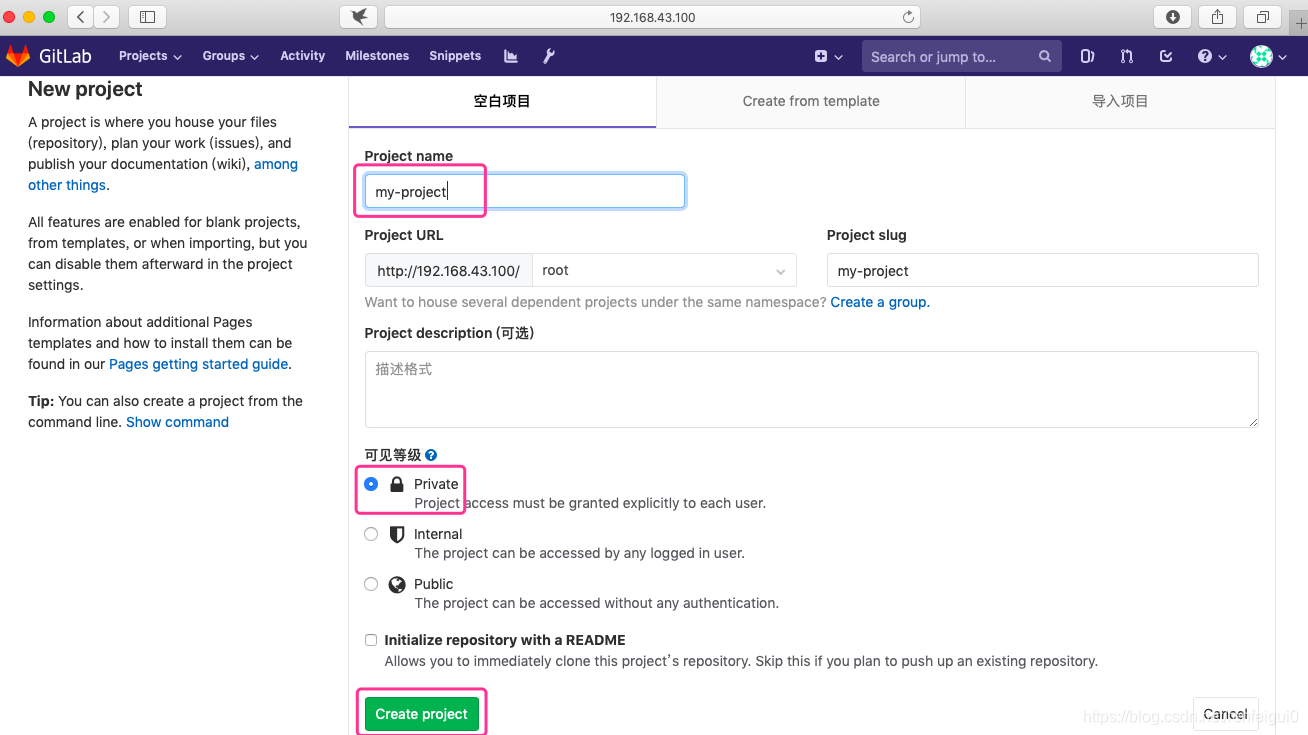This screenshot has height=735, width=1308.
Task: Open a new Safari tab
Action: (x=1300, y=22)
